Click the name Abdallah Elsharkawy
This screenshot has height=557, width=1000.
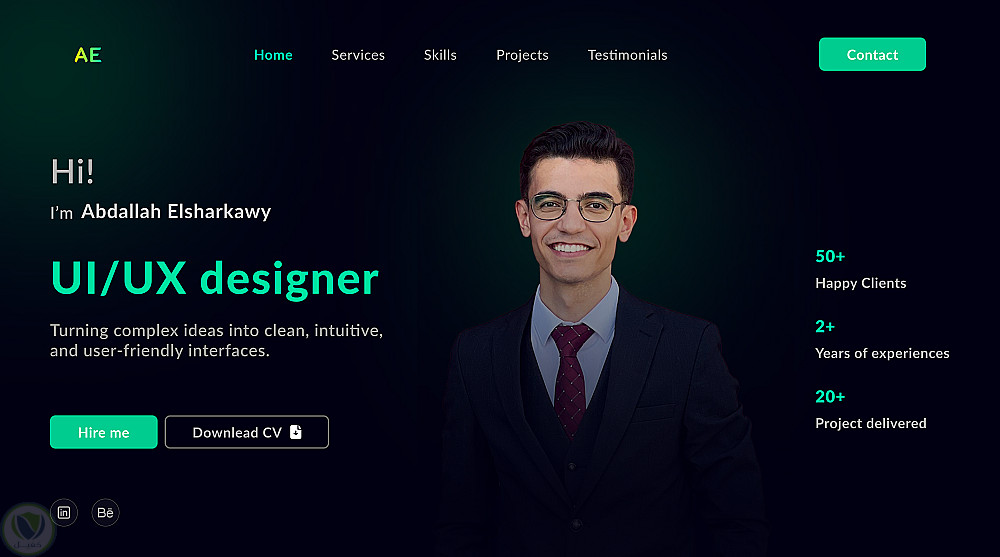pos(176,211)
